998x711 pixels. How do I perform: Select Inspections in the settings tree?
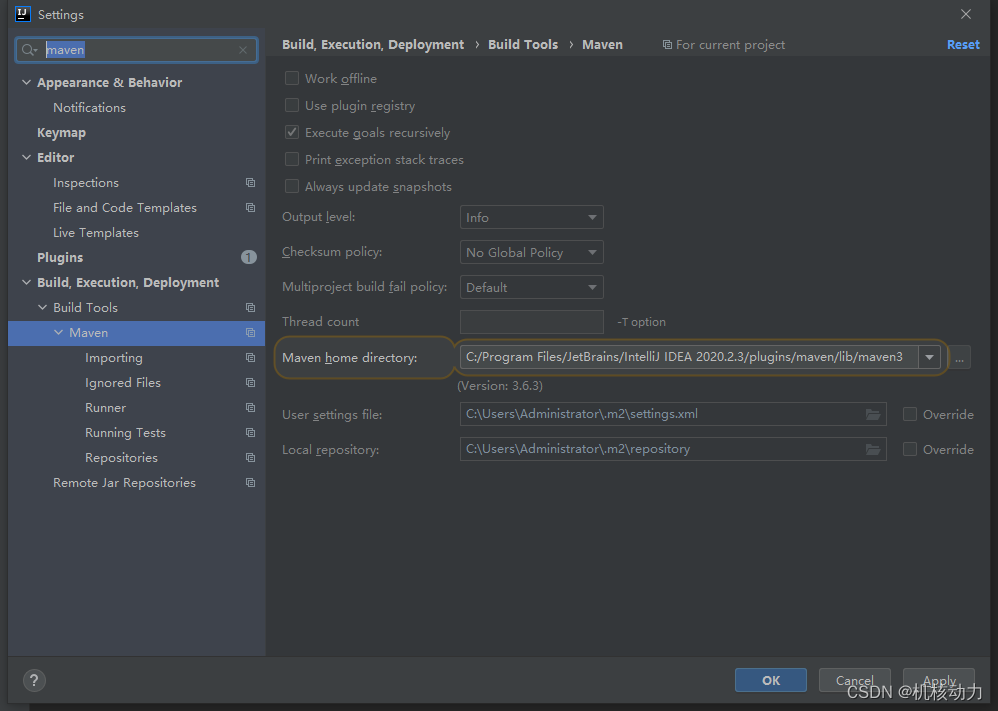[86, 183]
